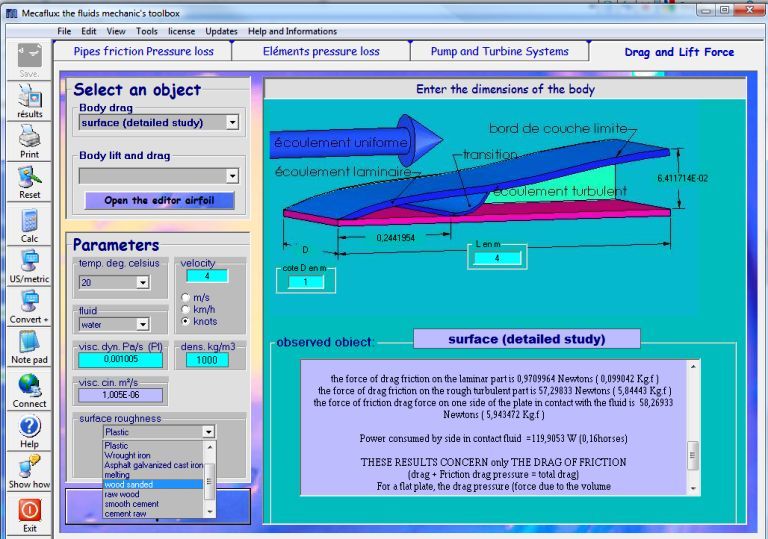Open the Body drag dropdown

click(232, 122)
